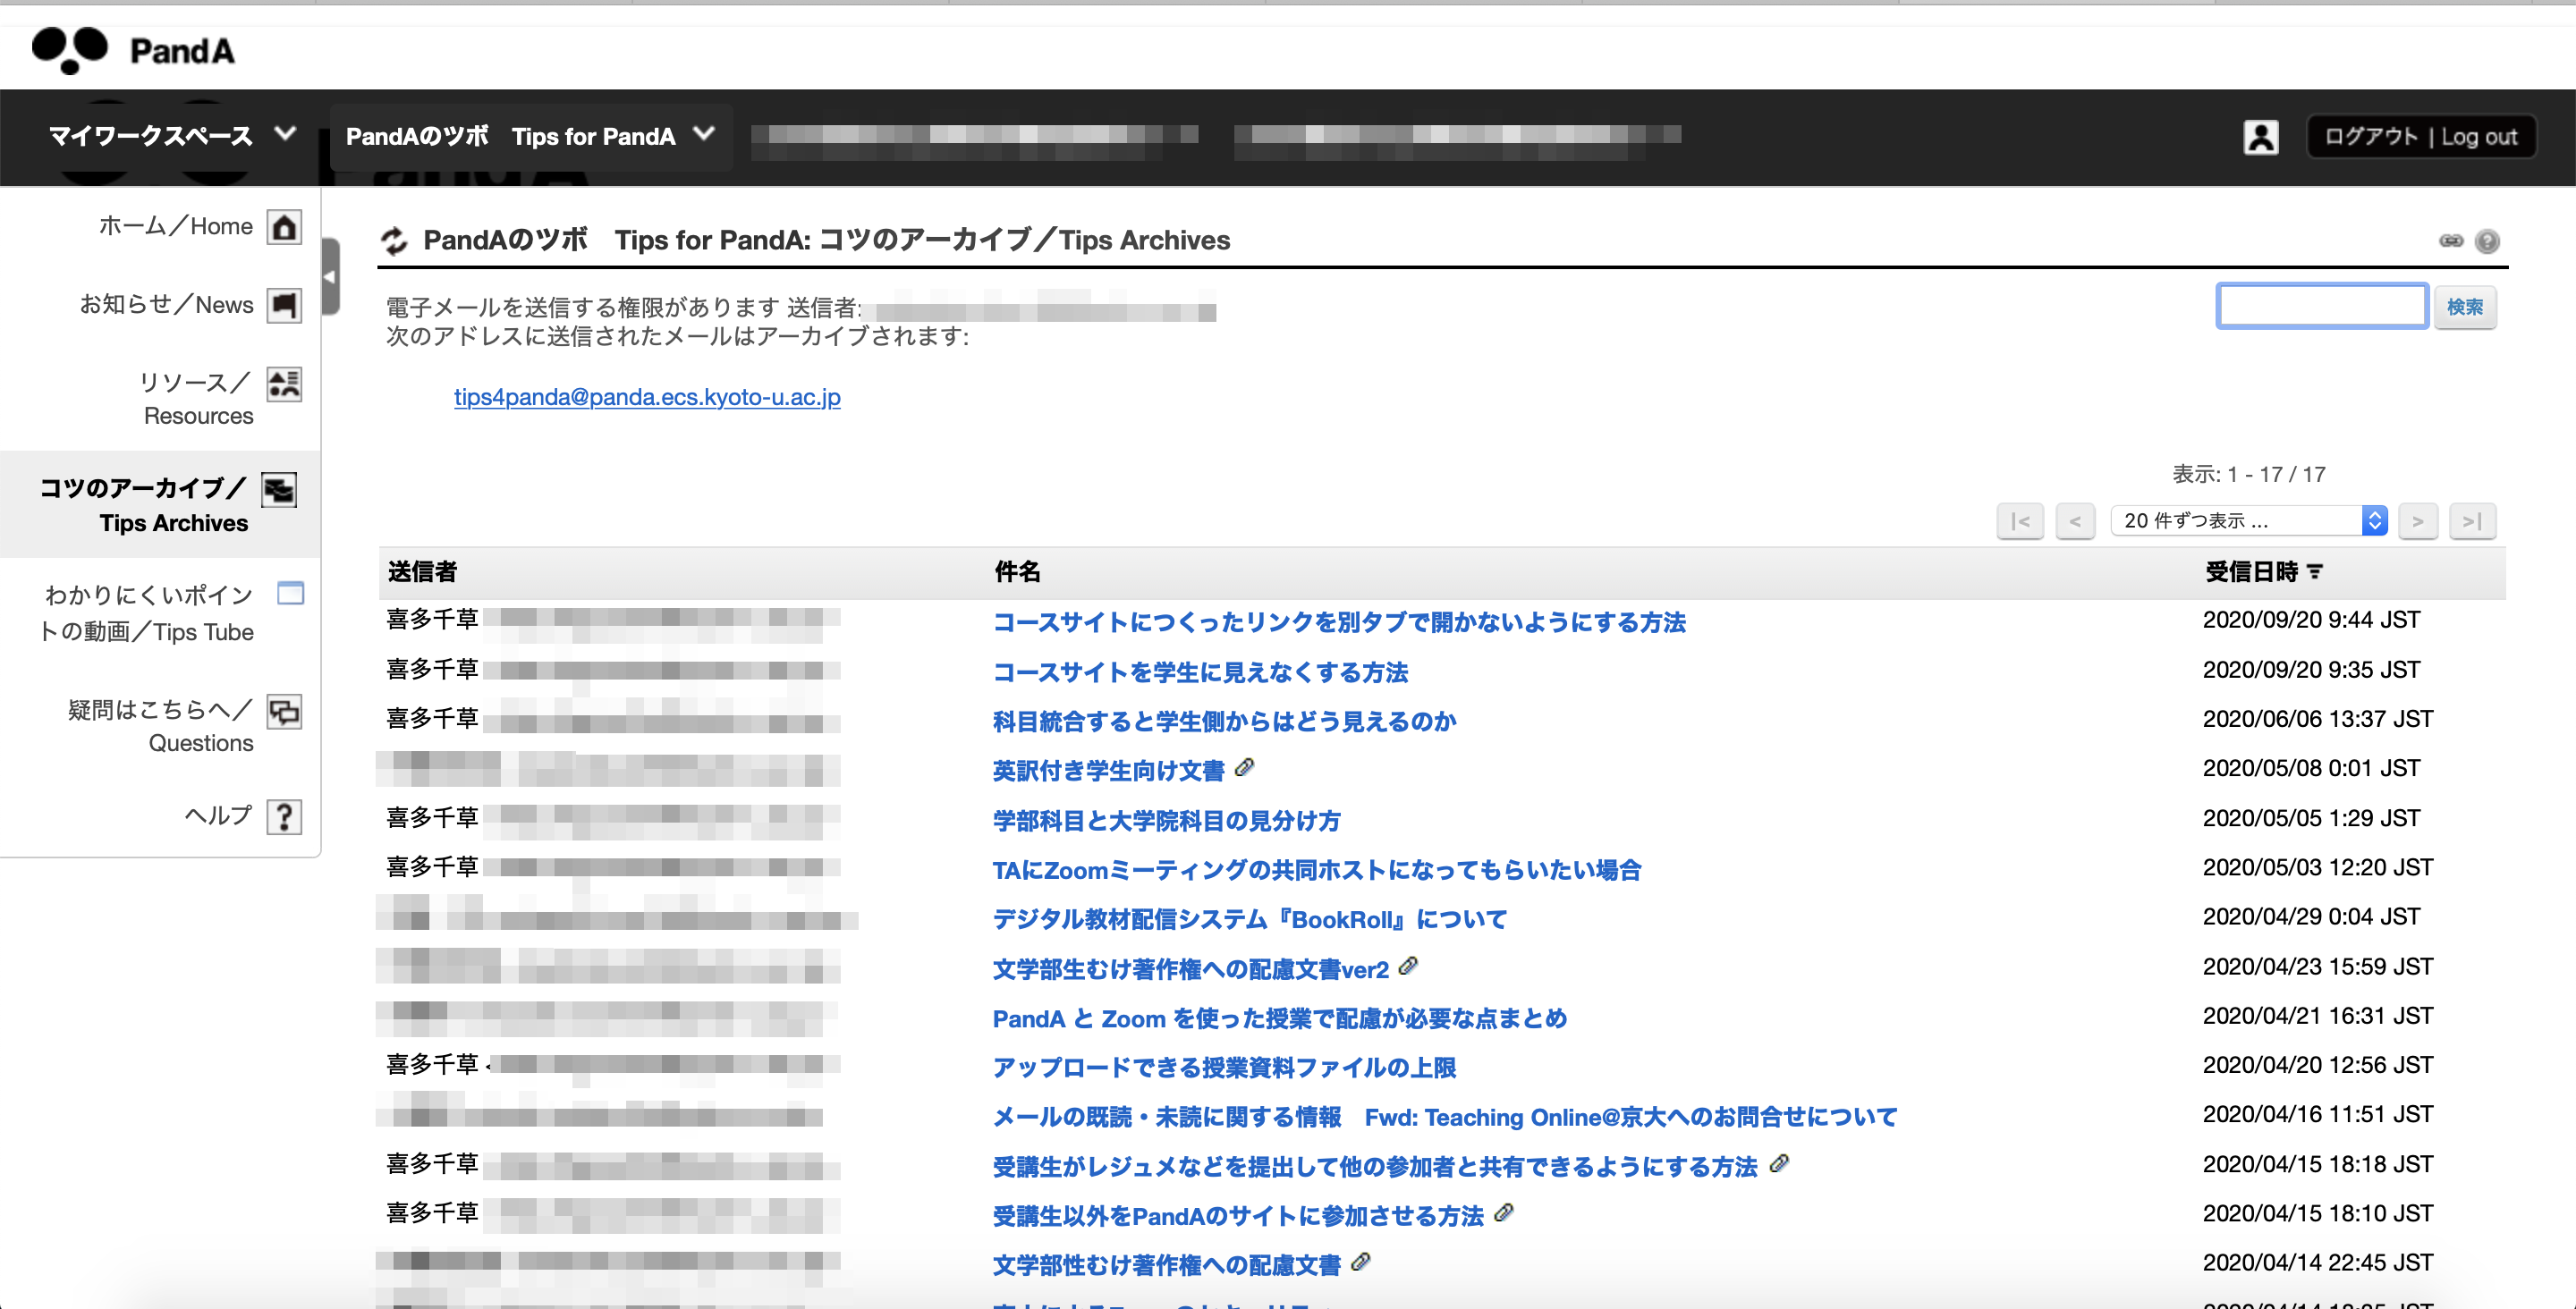Click the 検索 search button

tap(2465, 307)
